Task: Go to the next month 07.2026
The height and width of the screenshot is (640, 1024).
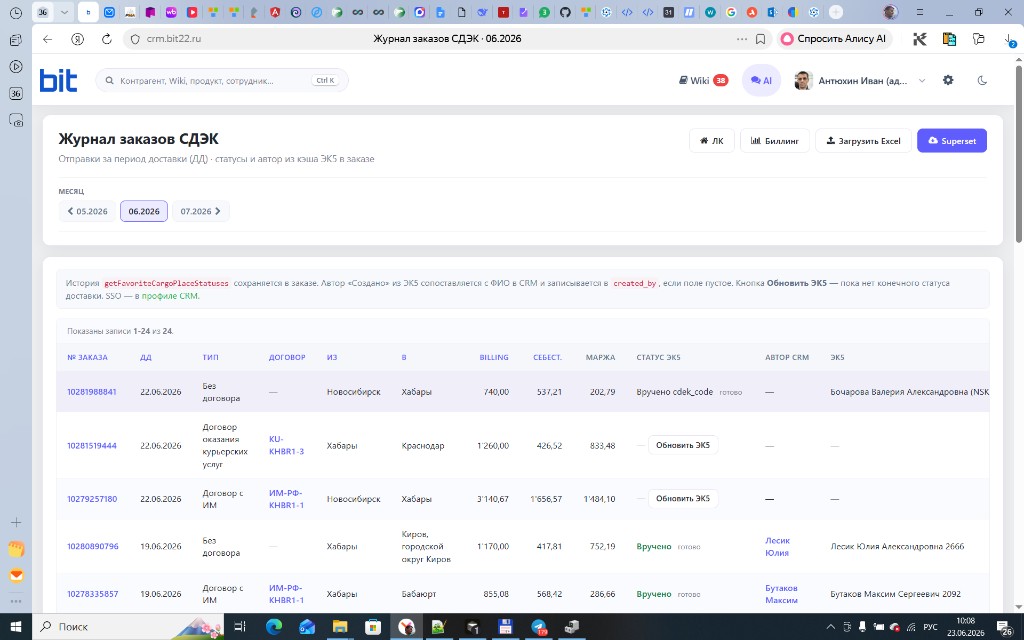Action: pos(200,211)
